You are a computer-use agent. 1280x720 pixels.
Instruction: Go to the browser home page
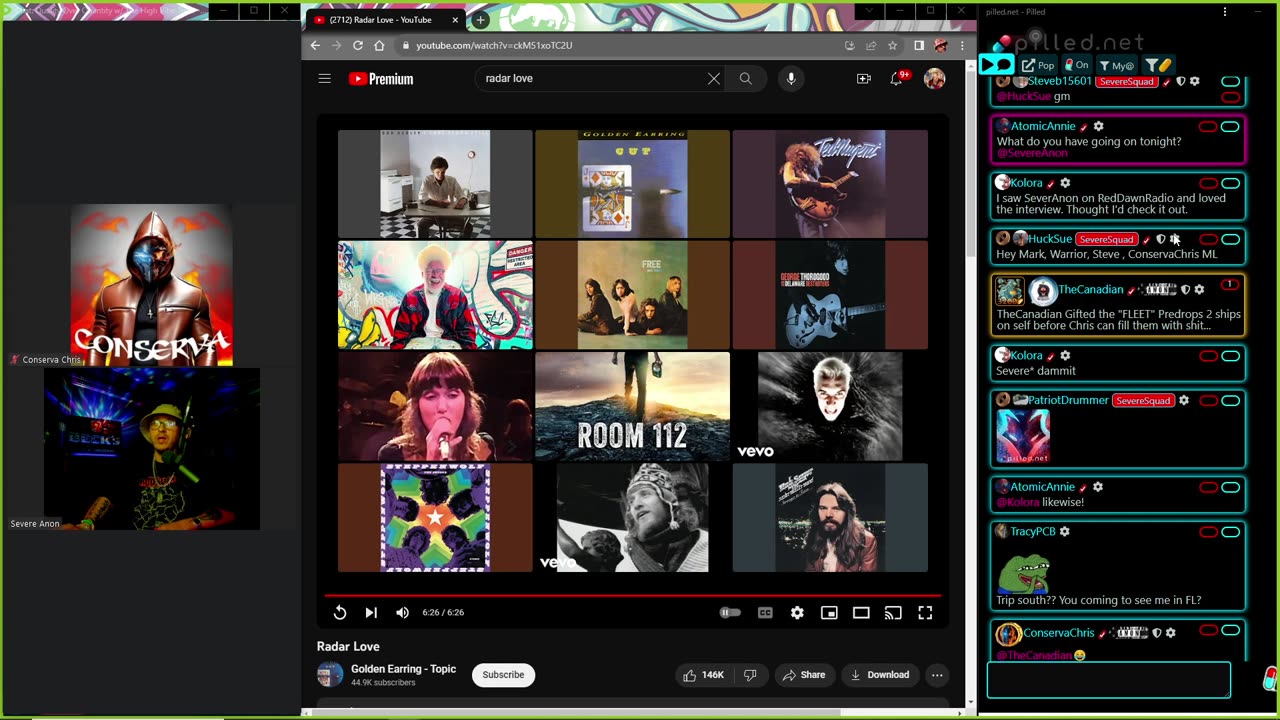click(379, 45)
